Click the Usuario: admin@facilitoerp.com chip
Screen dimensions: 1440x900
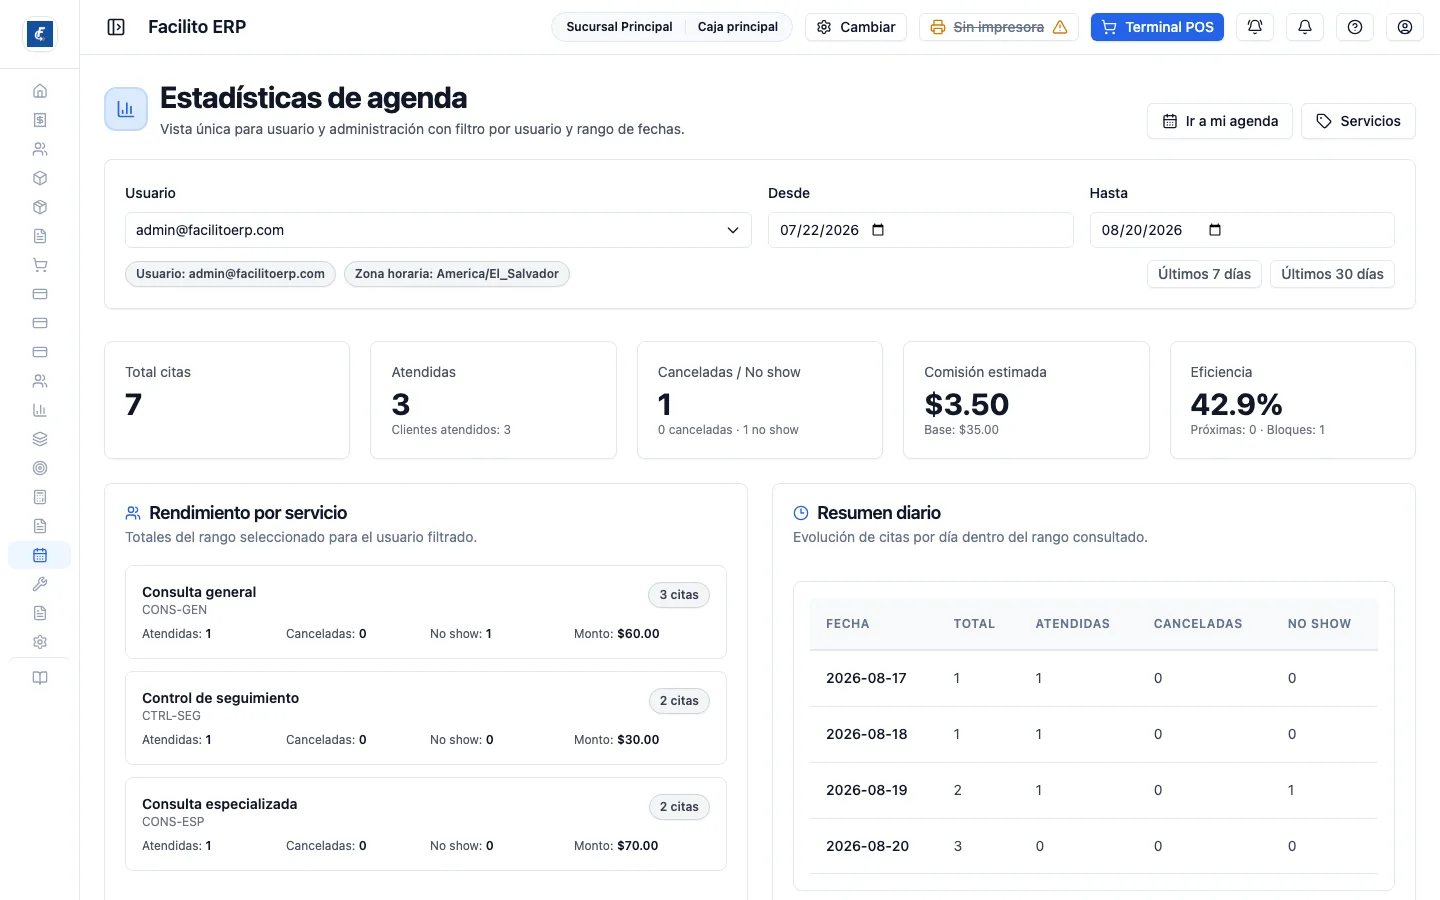click(230, 274)
